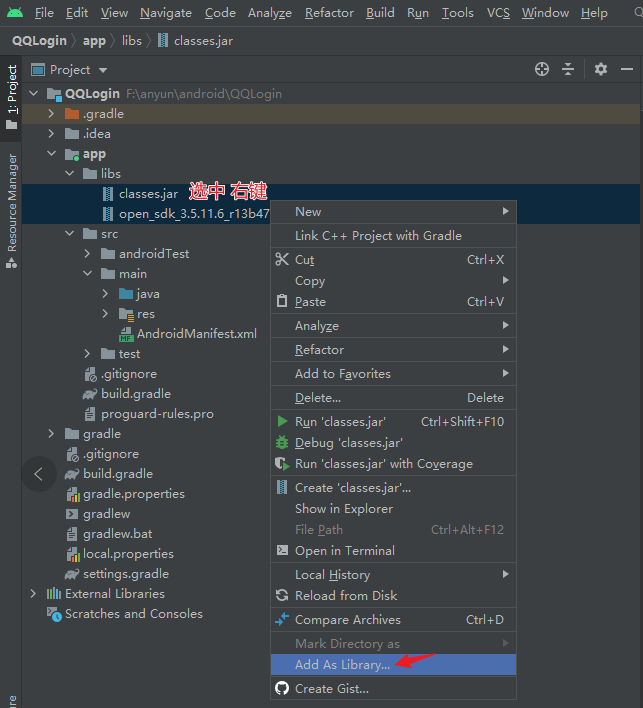Select open_sdk_3.5.11.6 jar file
This screenshot has height=708, width=643.
(194, 214)
